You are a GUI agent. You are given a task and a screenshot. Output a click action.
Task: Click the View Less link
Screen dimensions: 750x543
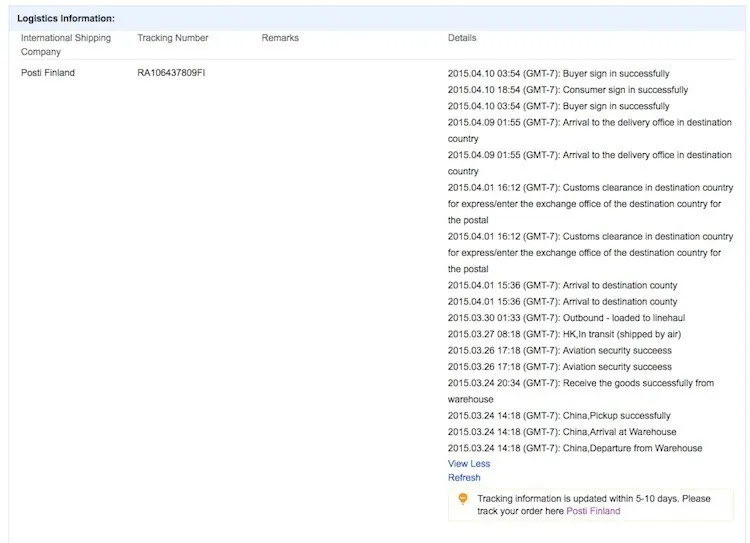pos(469,464)
